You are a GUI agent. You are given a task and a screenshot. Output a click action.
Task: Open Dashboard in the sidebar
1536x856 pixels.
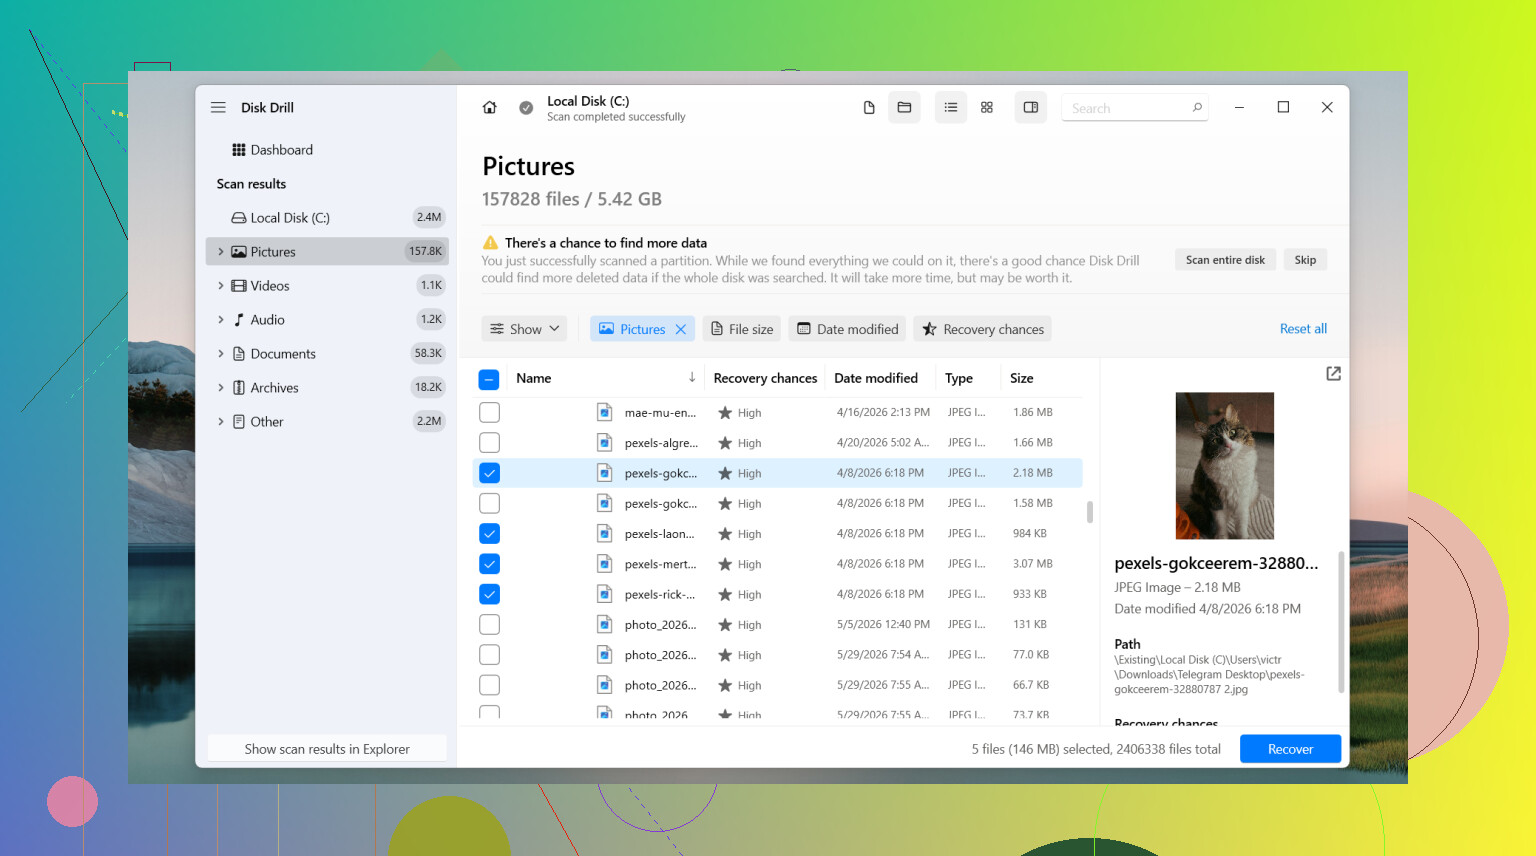click(x=327, y=150)
